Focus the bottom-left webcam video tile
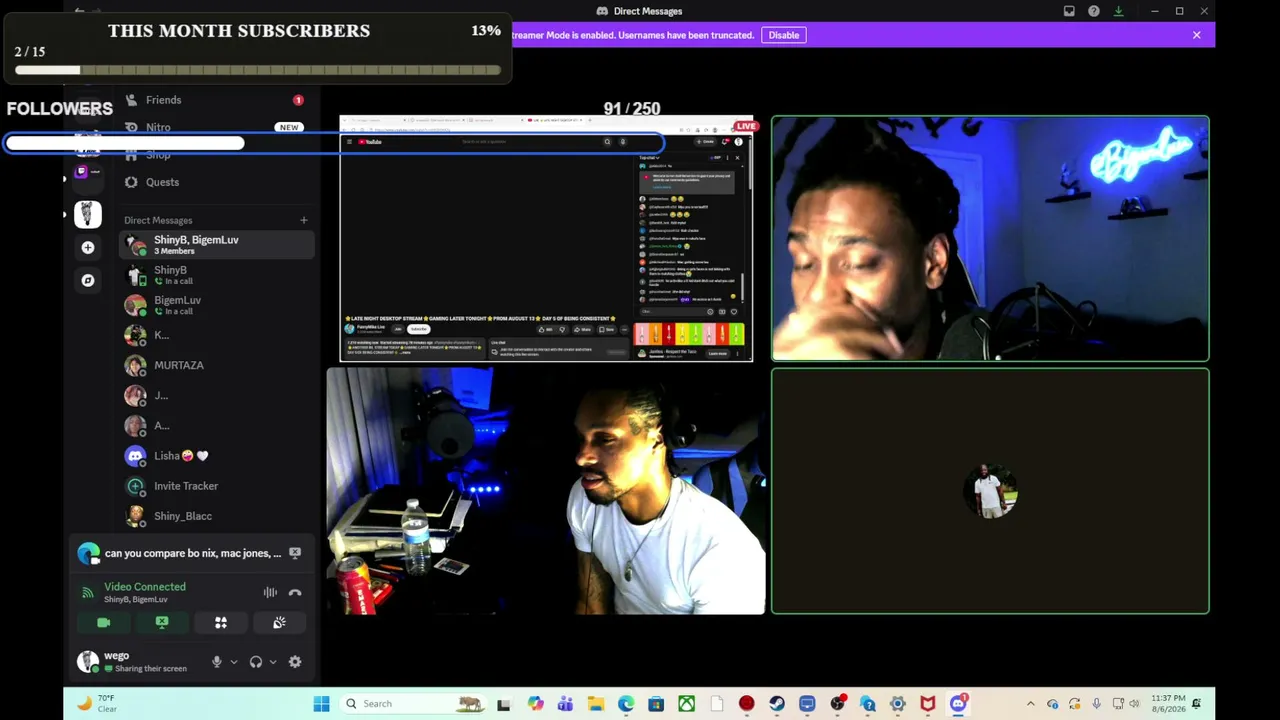The width and height of the screenshot is (1280, 720). (546, 491)
